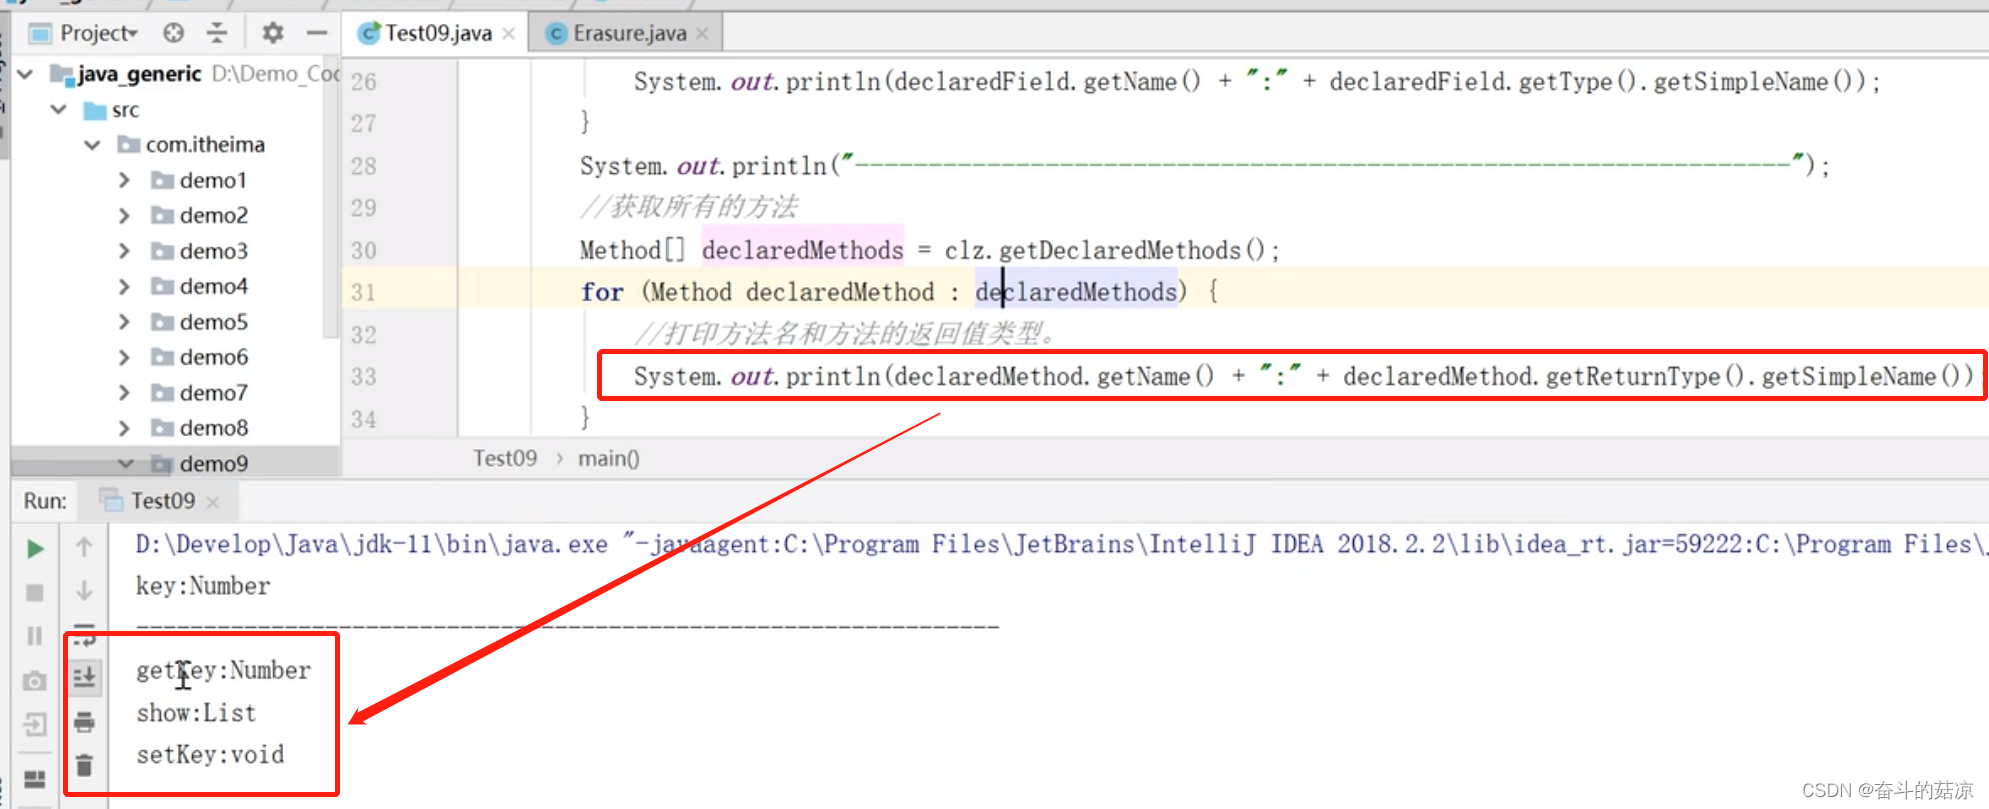Expand the demo7 package
The width and height of the screenshot is (1989, 809).
(x=124, y=393)
